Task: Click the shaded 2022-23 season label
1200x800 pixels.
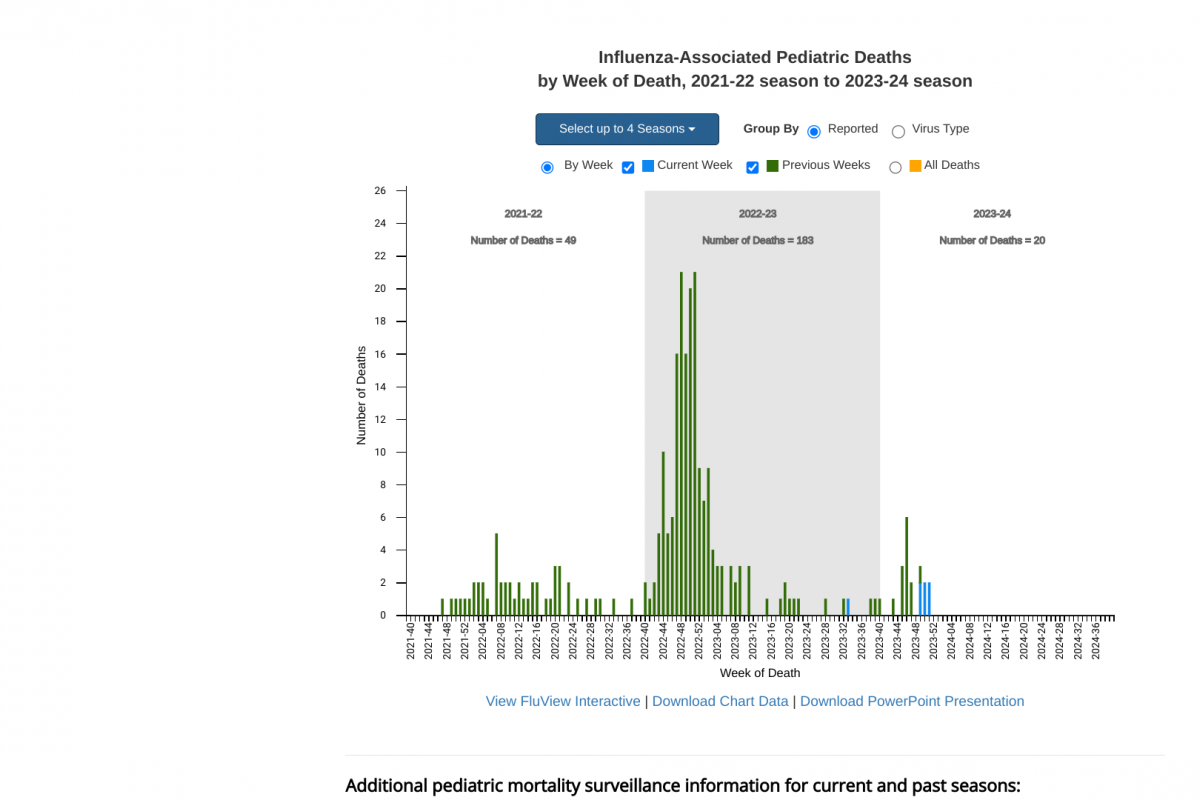Action: coord(757,214)
